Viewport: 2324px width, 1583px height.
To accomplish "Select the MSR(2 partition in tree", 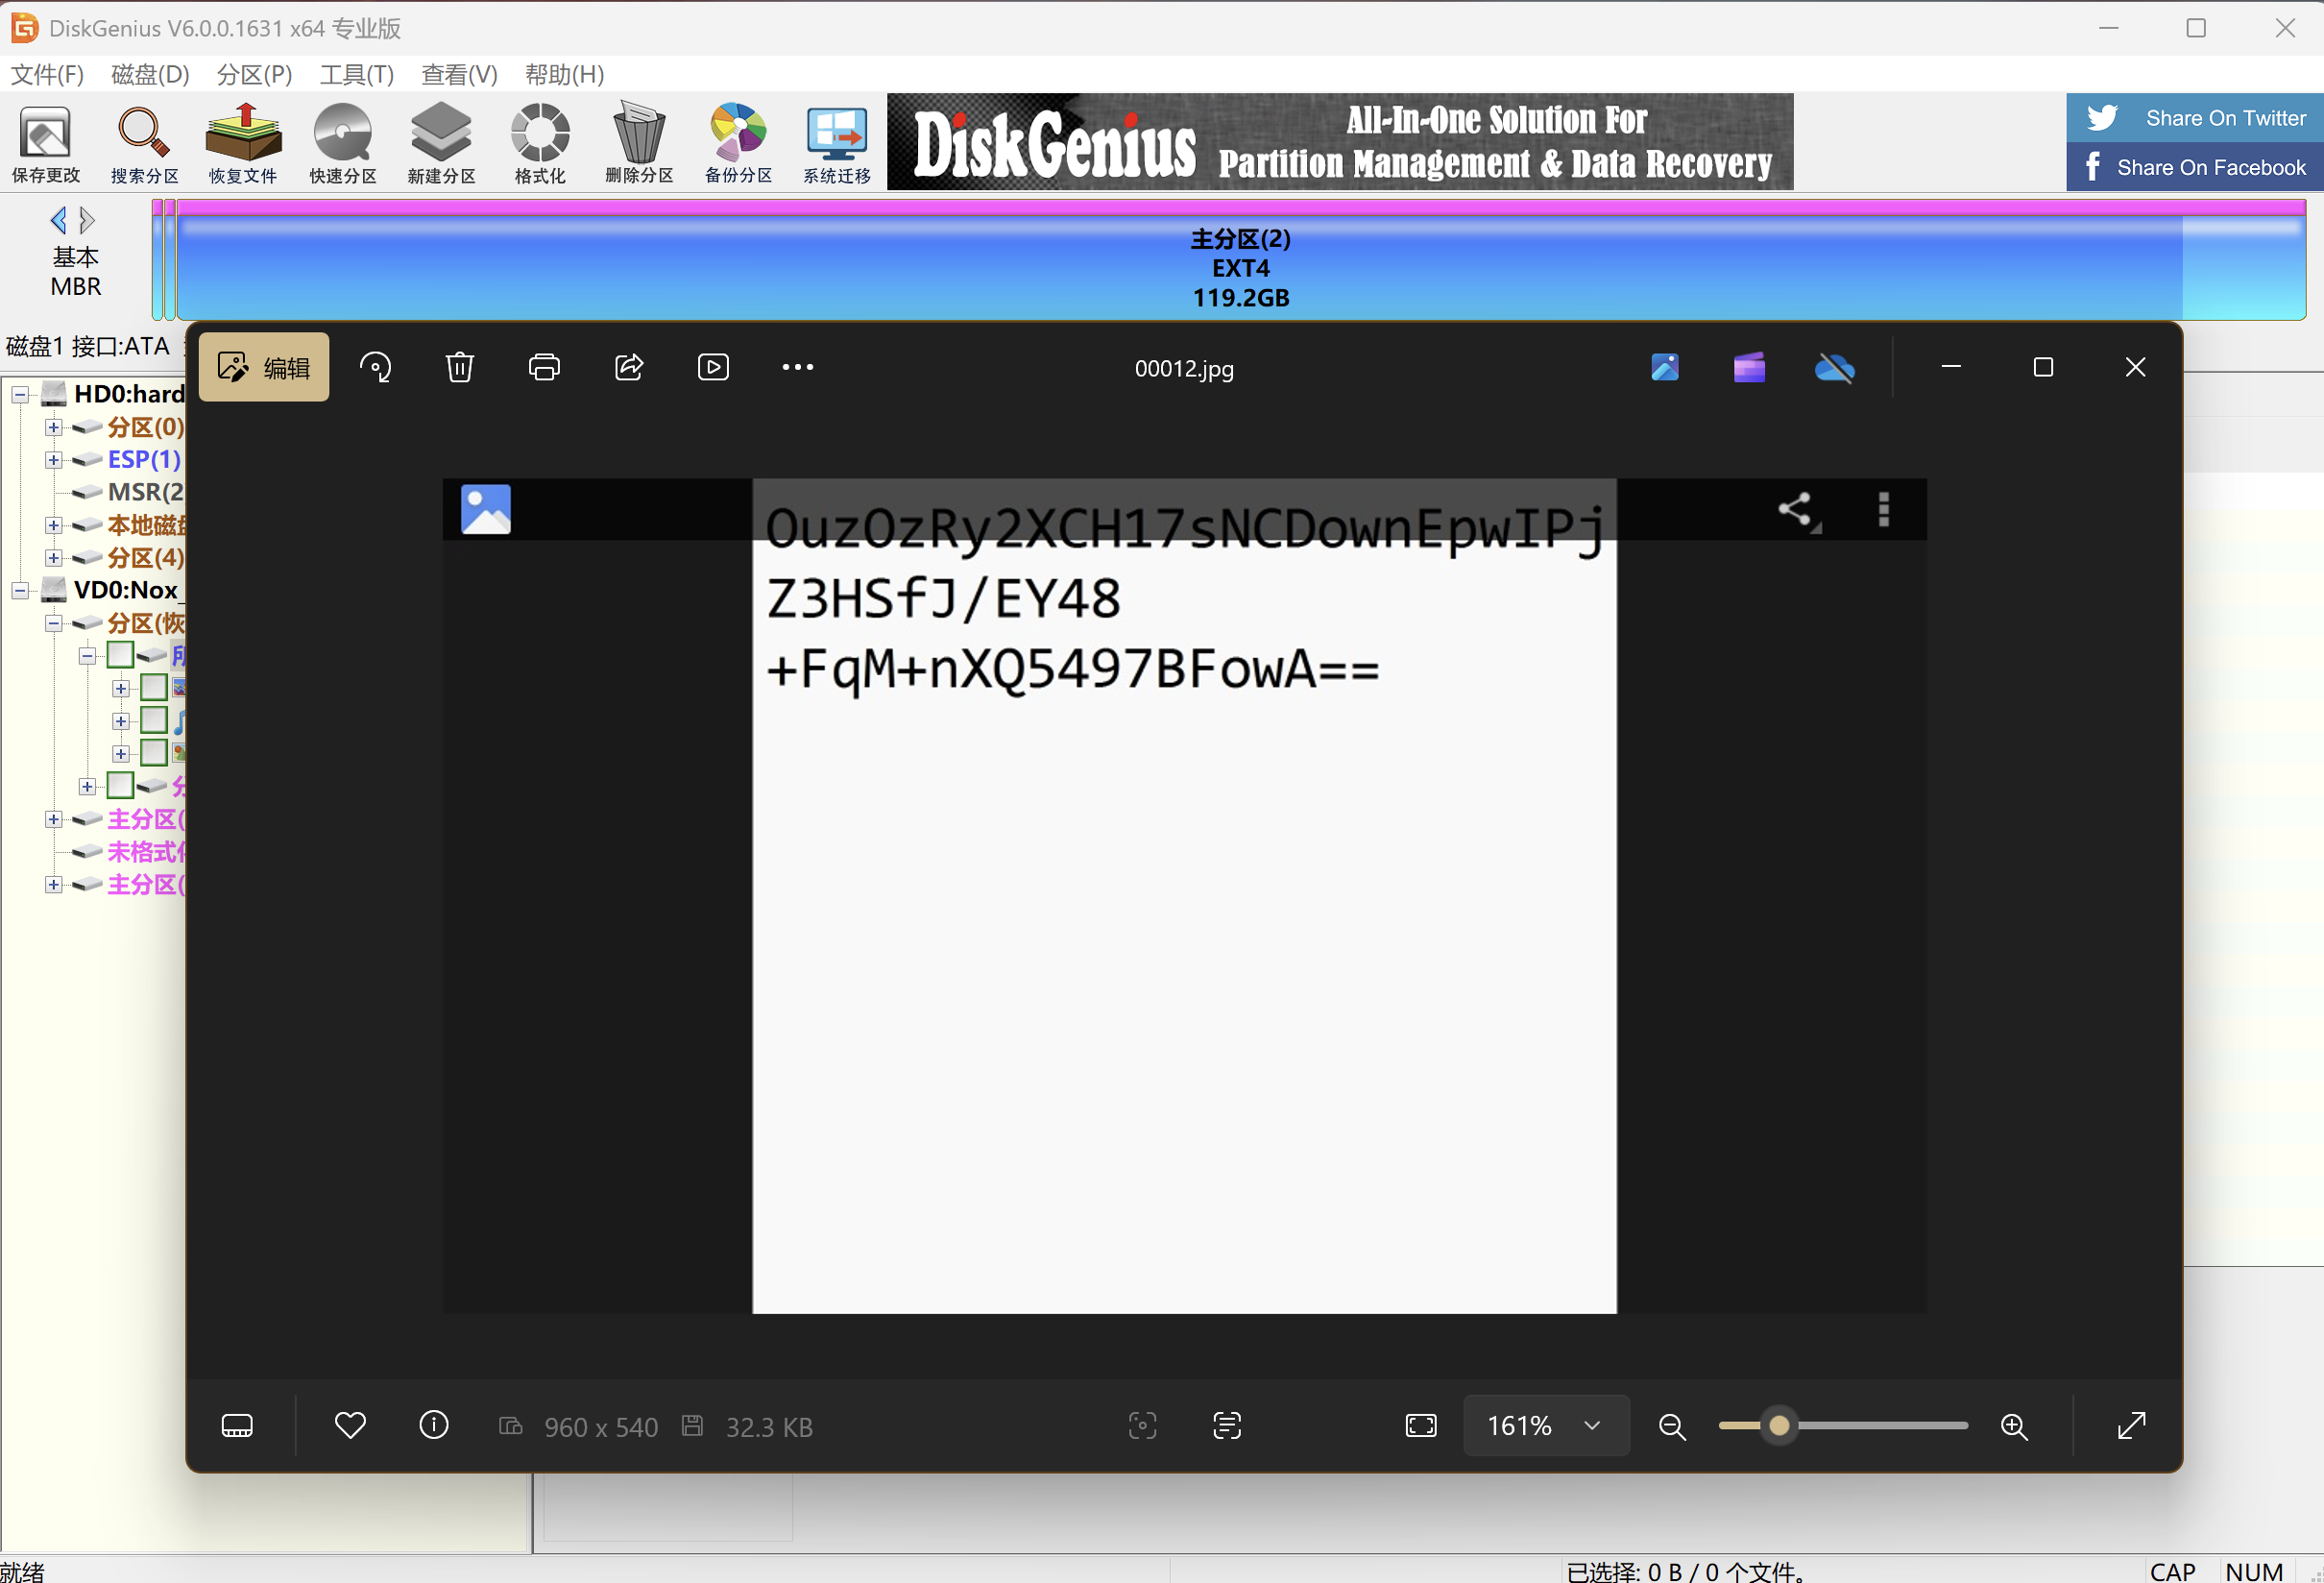I will [x=145, y=492].
